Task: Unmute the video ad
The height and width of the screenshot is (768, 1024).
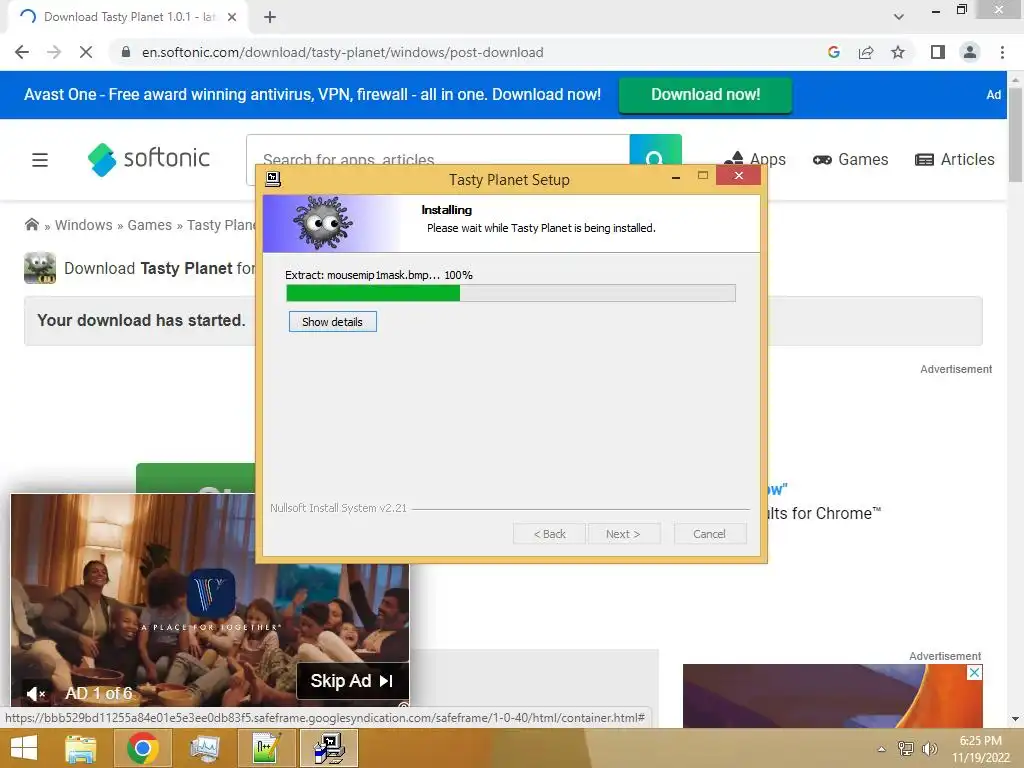Action: 36,694
